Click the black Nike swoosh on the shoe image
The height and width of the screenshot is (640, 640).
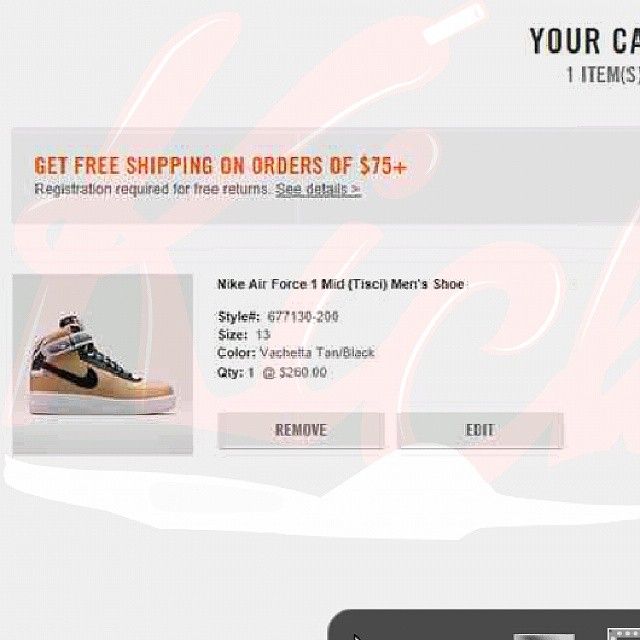click(x=78, y=376)
